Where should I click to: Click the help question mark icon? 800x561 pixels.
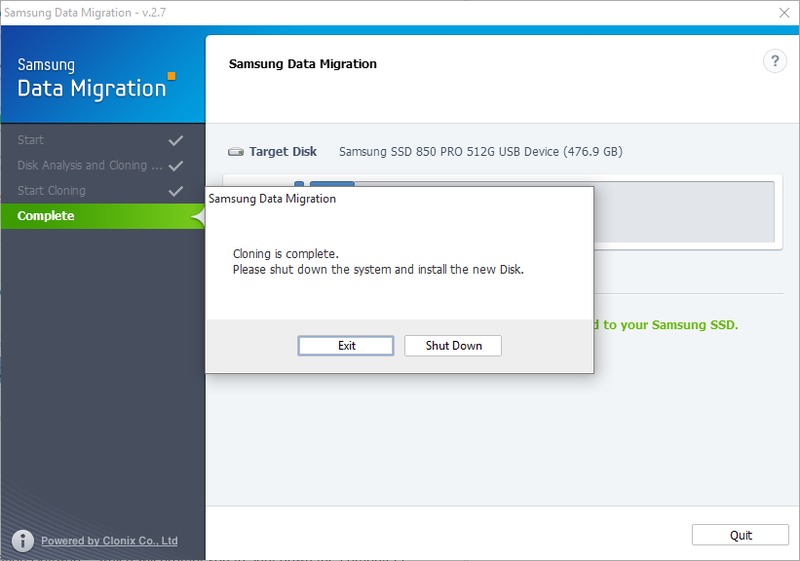click(x=774, y=62)
